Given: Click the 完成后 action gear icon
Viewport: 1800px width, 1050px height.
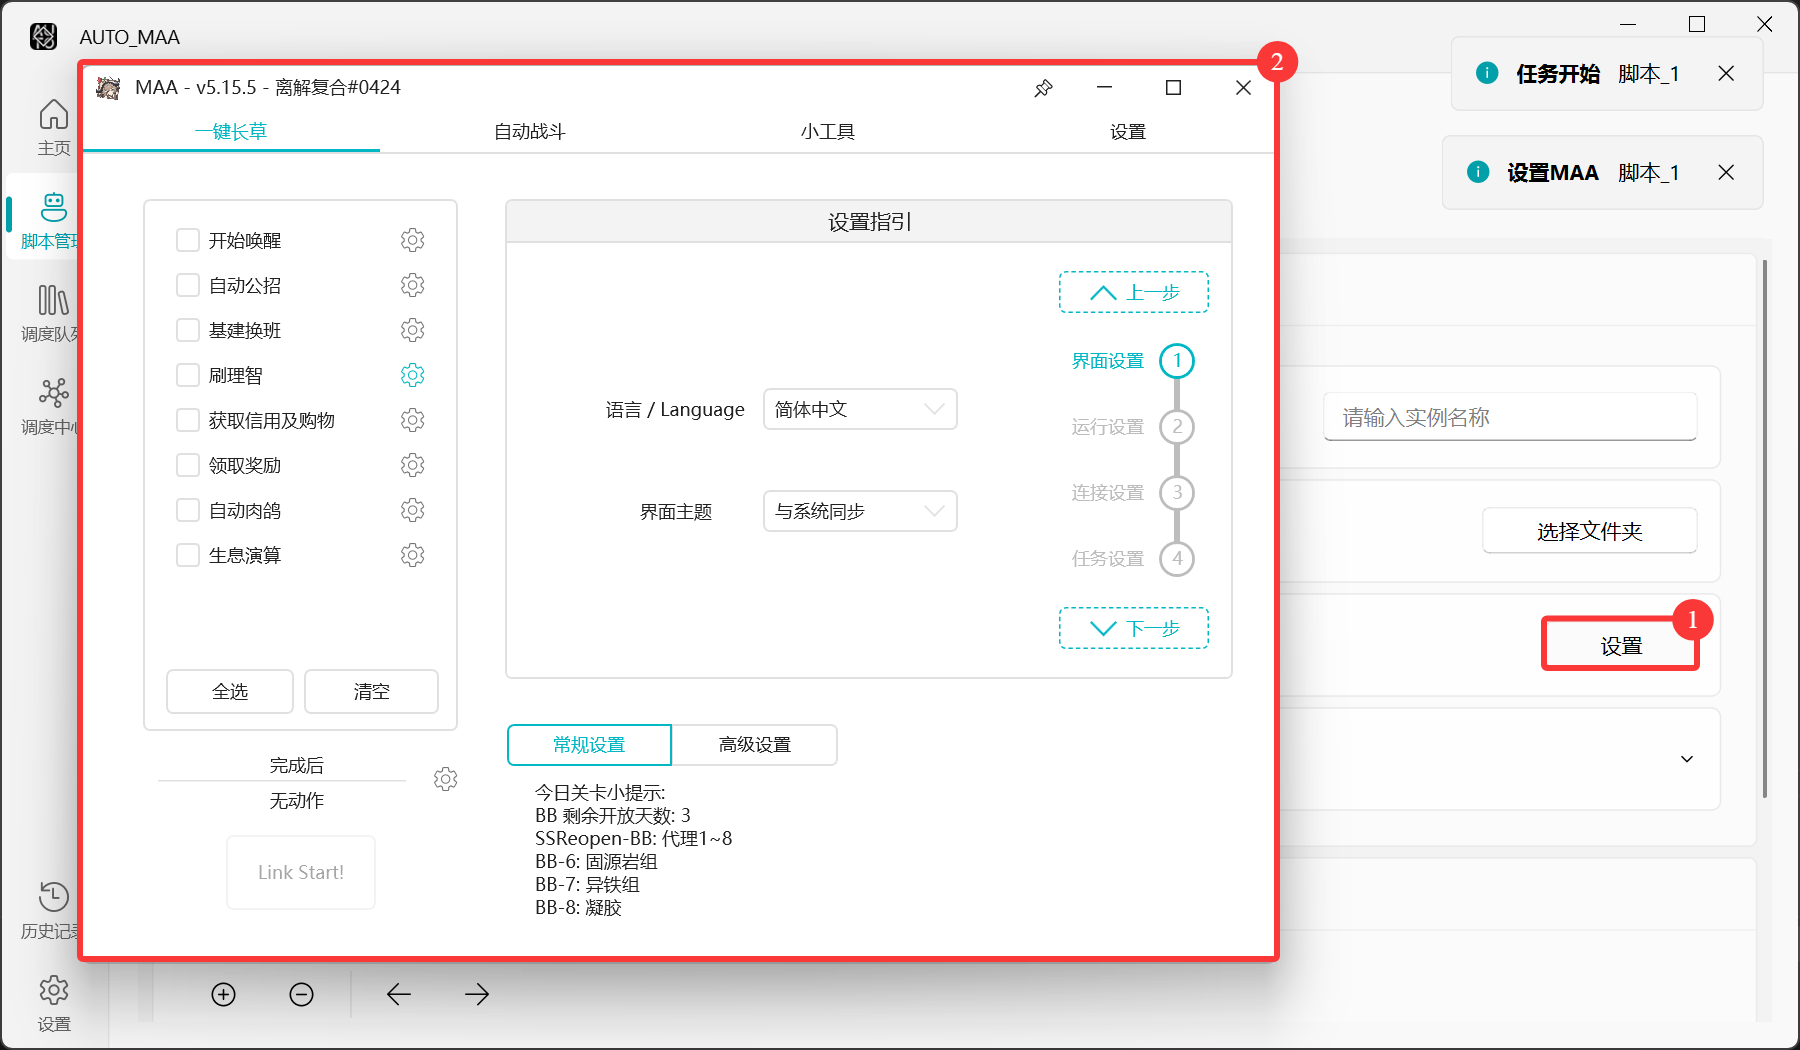Looking at the screenshot, I should [445, 779].
